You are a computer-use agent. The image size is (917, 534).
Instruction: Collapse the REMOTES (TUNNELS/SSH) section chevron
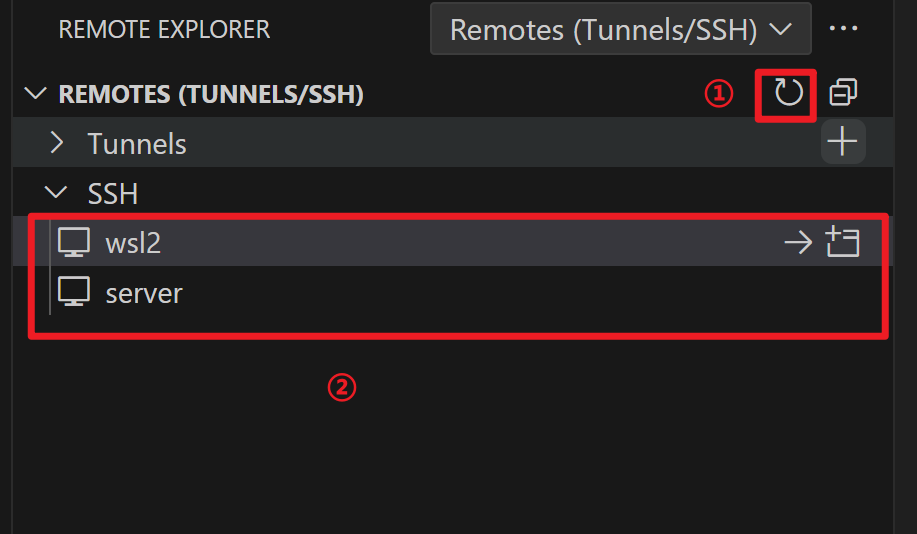coord(36,93)
